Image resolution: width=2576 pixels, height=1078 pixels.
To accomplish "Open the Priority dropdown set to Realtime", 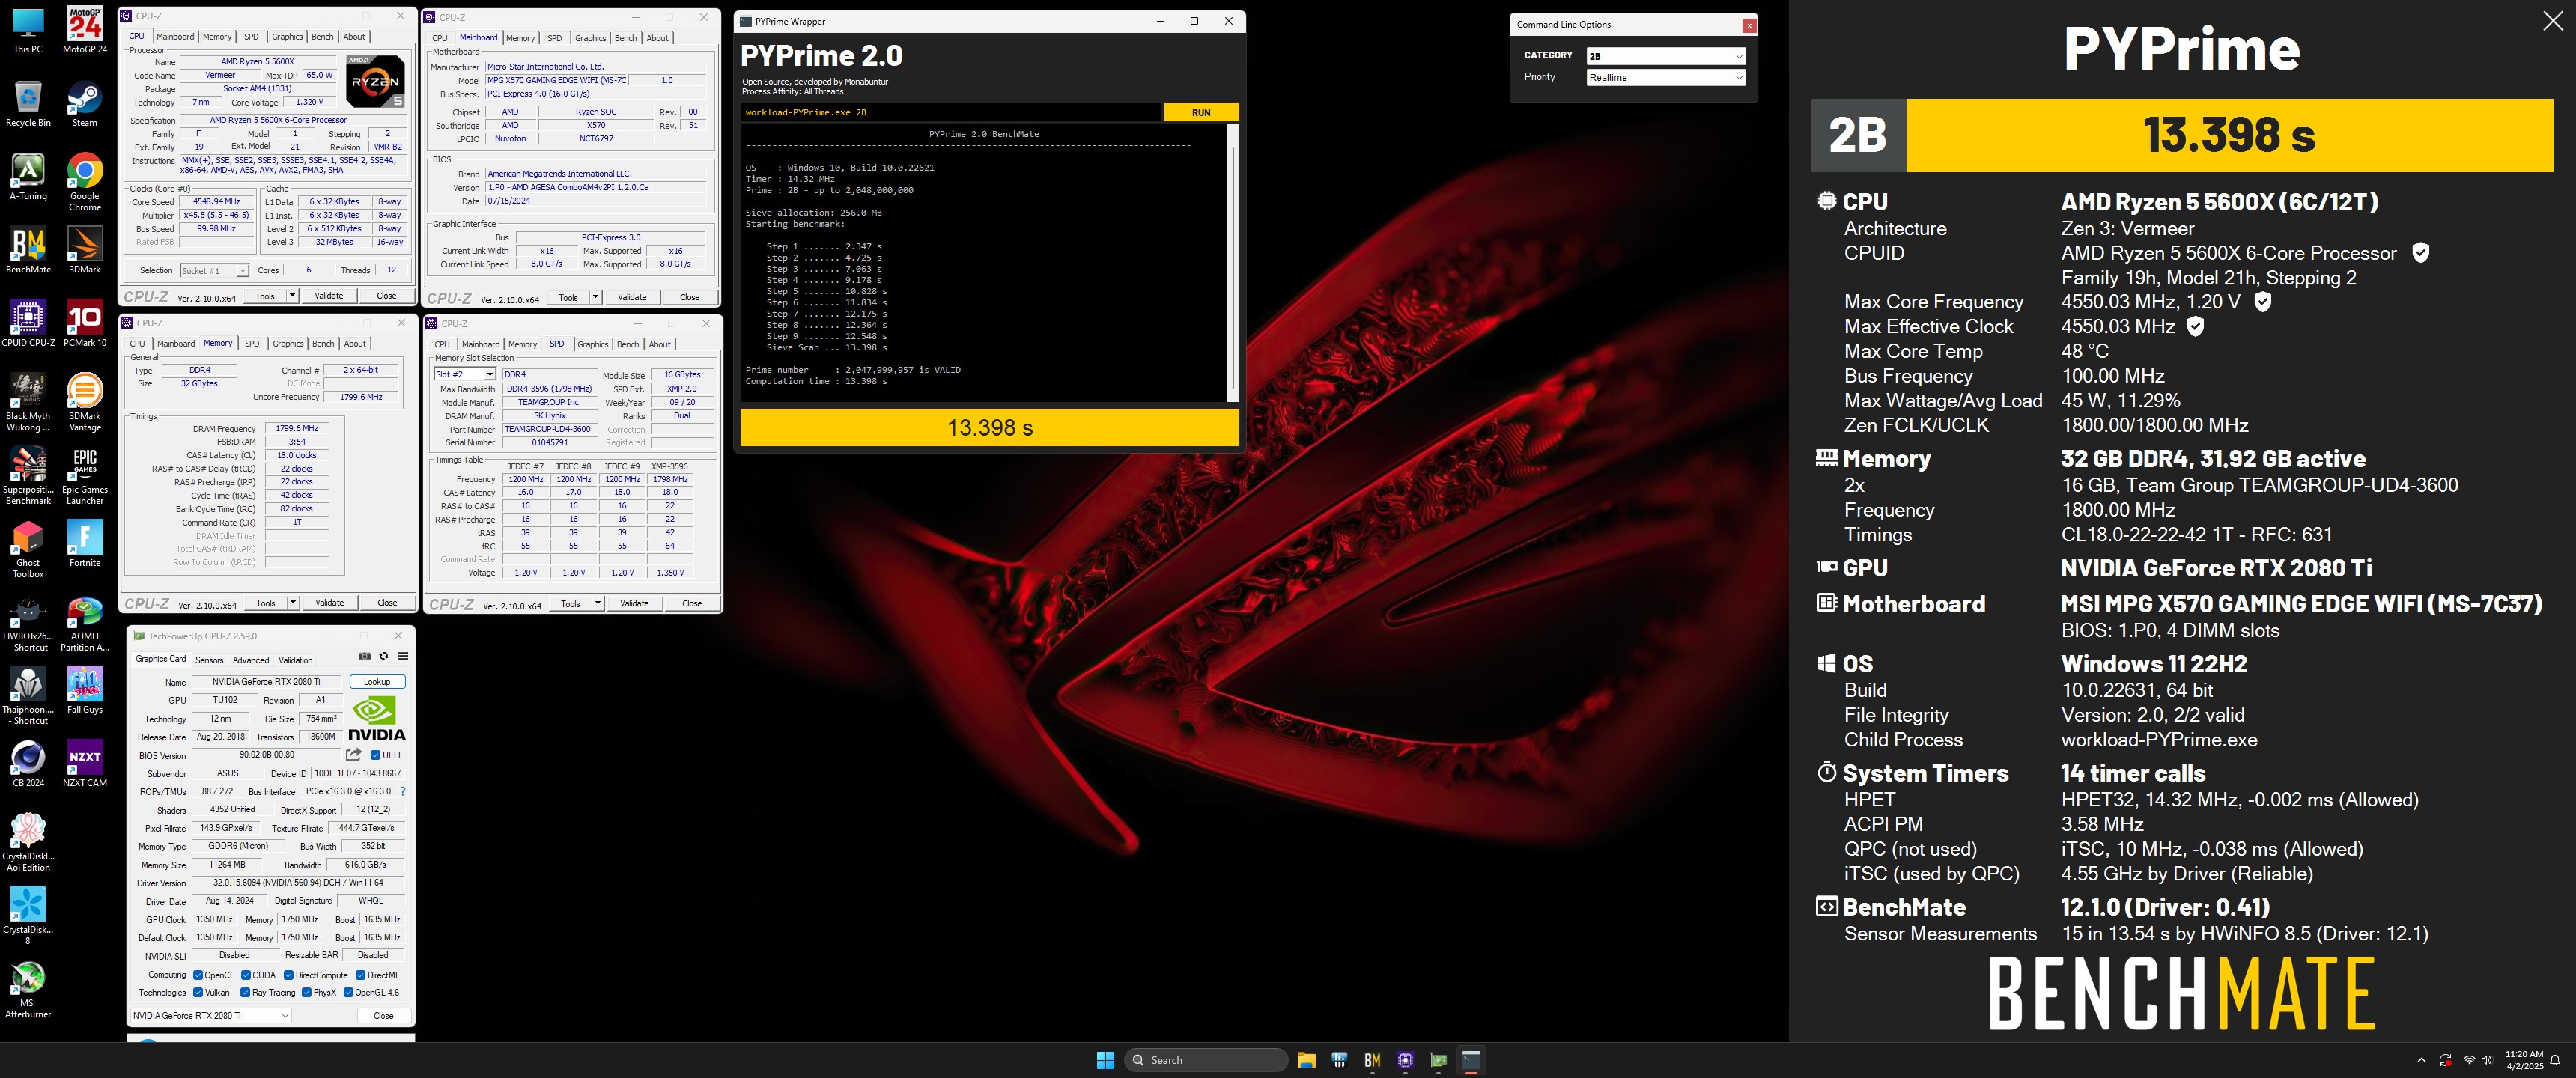I will 1666,77.
